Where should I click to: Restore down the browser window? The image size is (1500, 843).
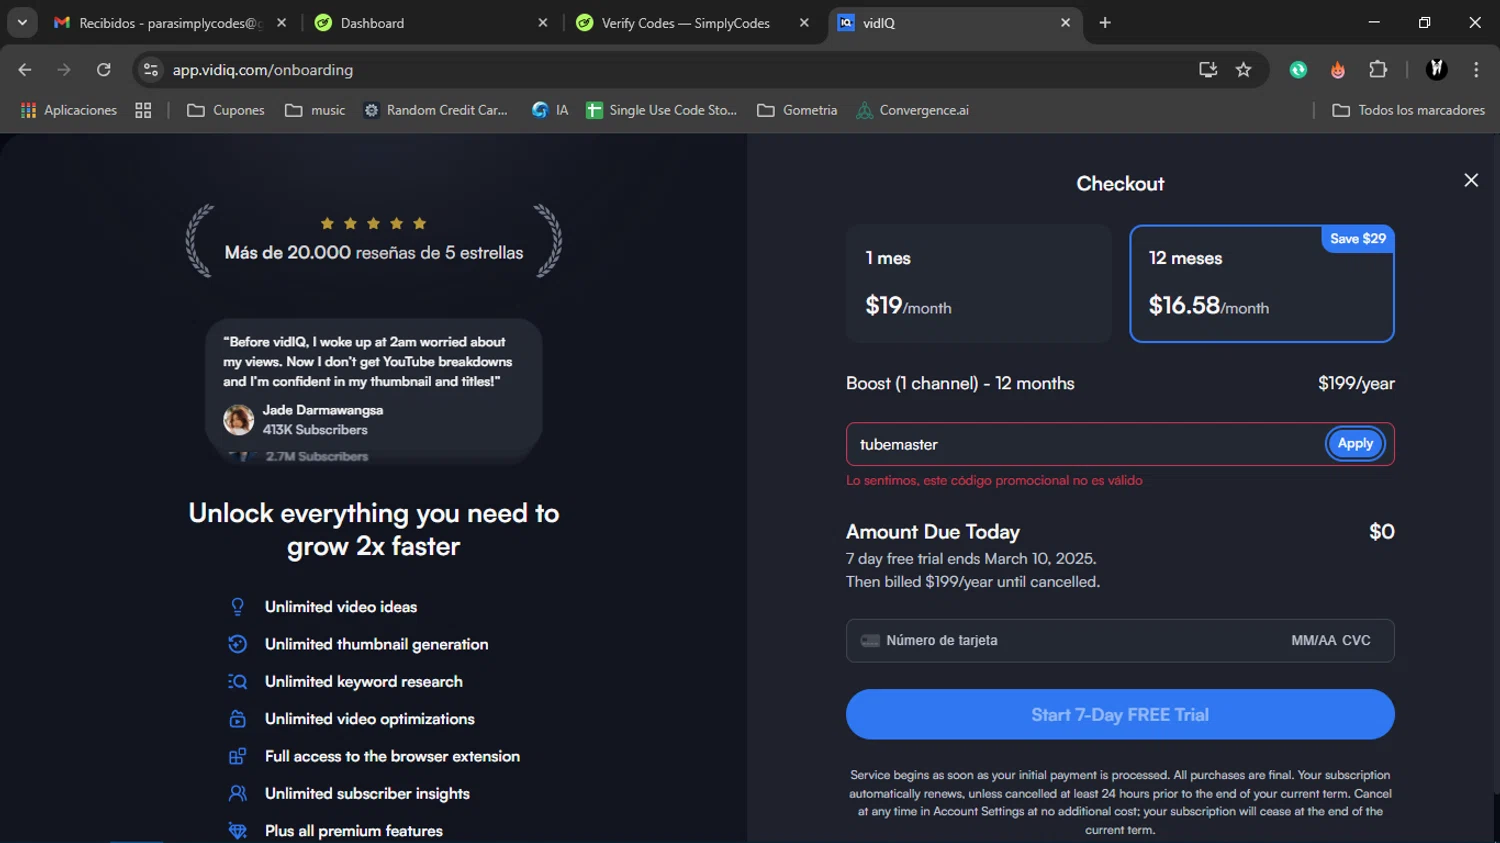(1424, 23)
